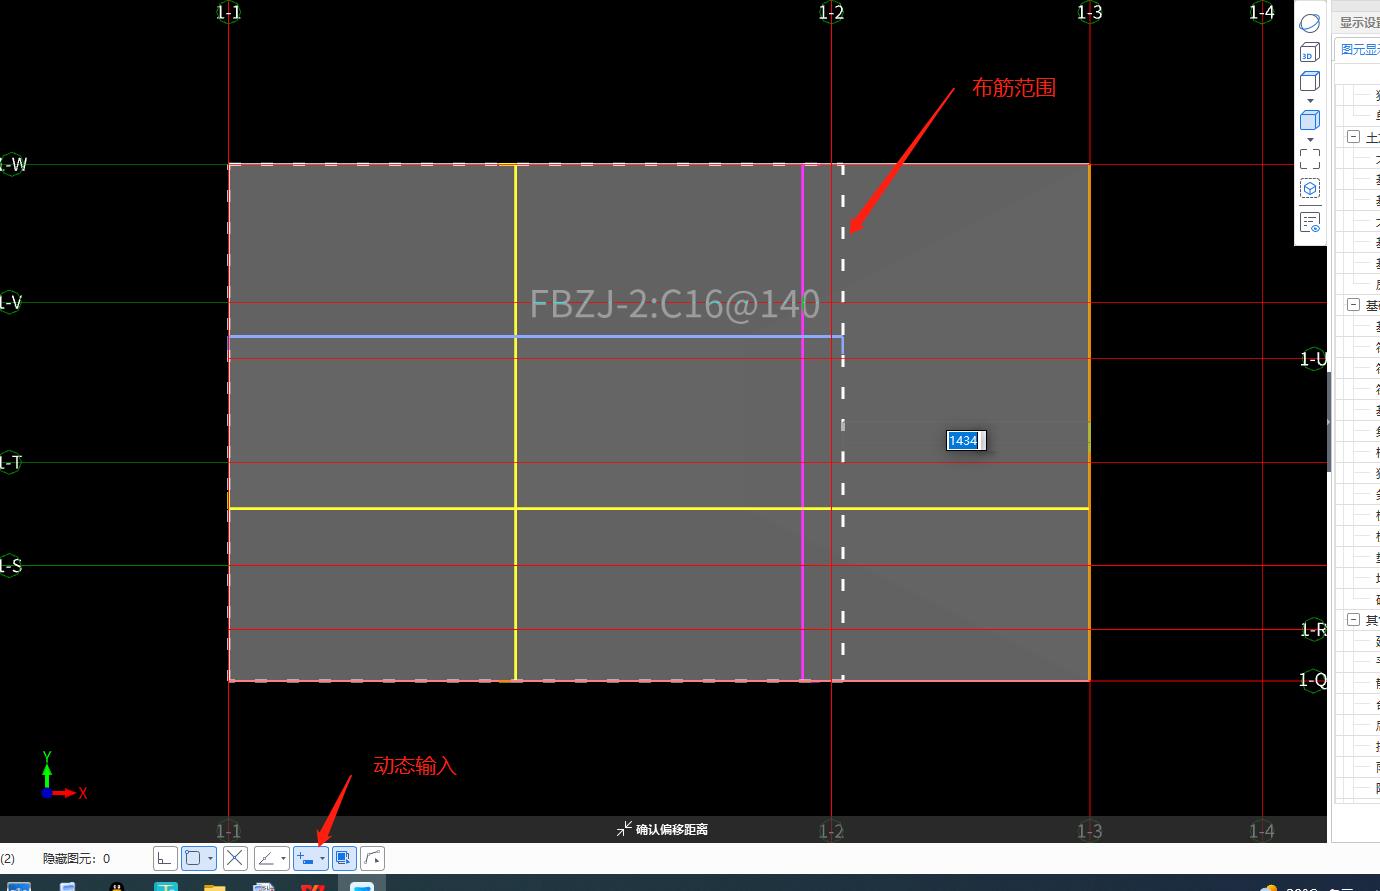Click the top 1-2 axis label
Viewport: 1380px width, 891px height.
coord(831,12)
